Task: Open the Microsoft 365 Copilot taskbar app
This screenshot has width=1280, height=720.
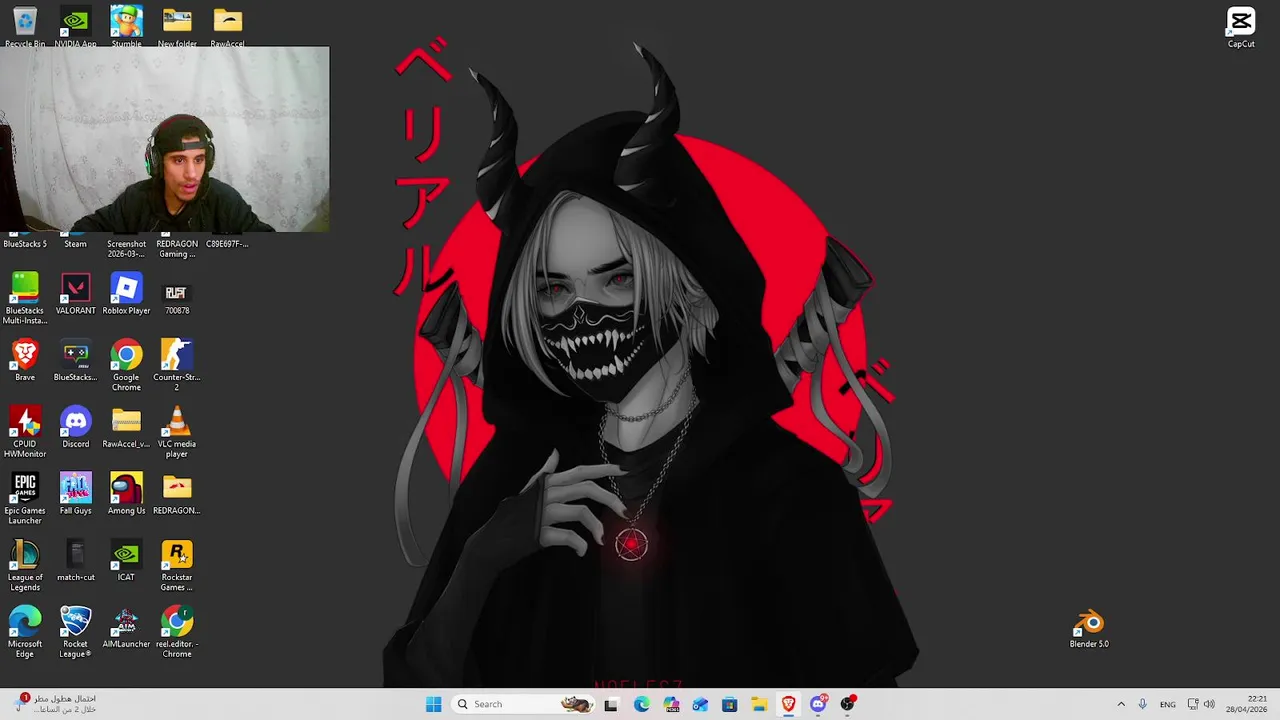Action: pyautogui.click(x=671, y=704)
